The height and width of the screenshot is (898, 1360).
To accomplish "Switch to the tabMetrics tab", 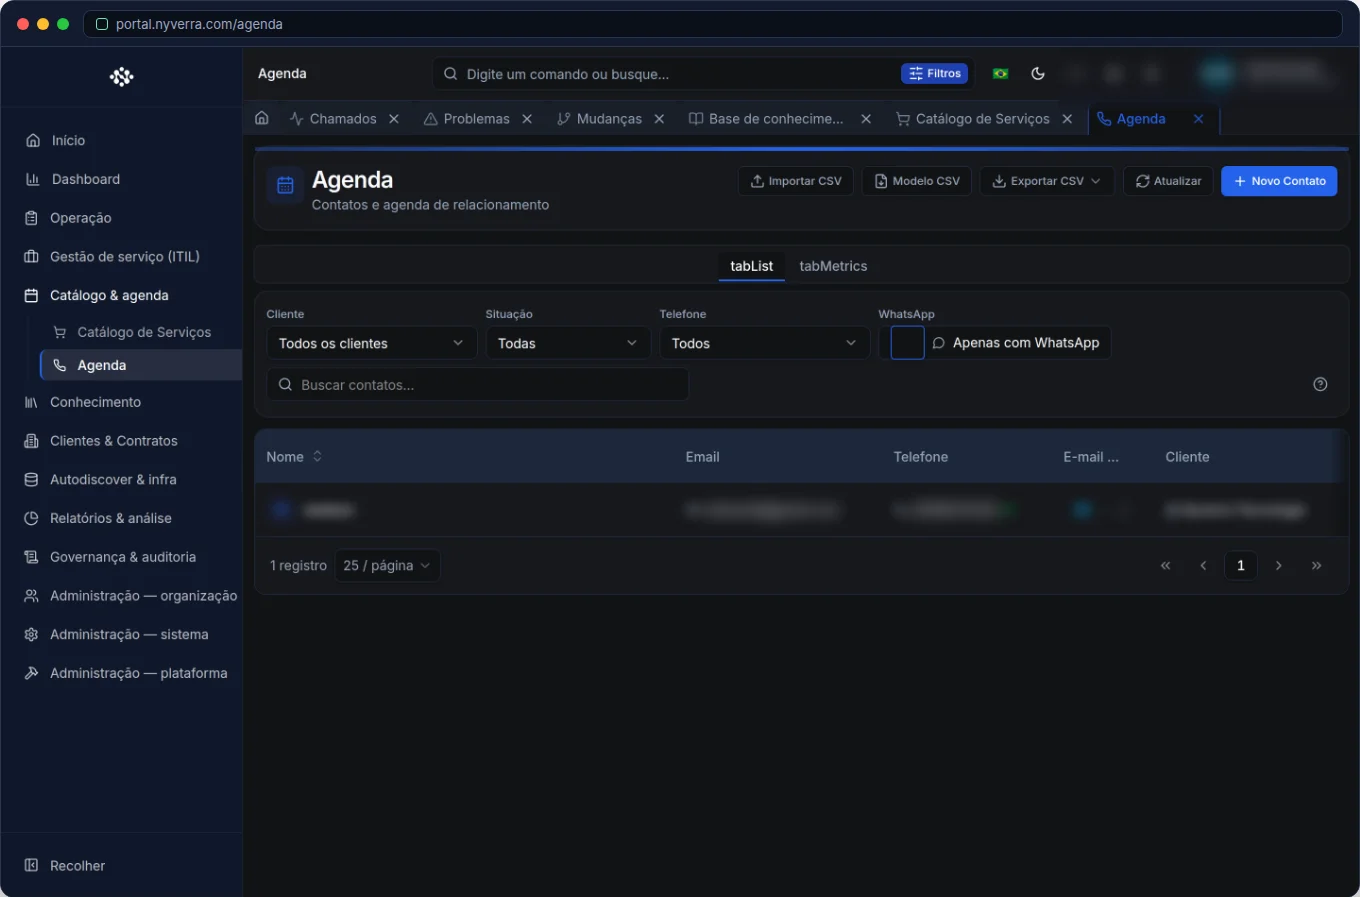I will pos(833,266).
